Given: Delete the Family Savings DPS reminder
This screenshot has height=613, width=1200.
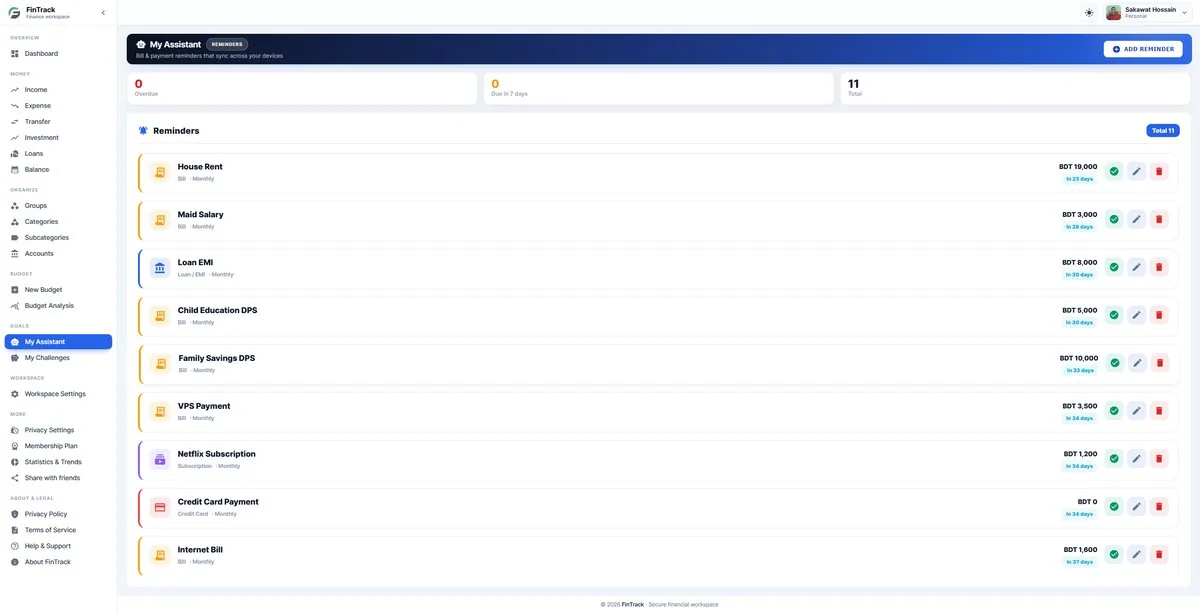Looking at the screenshot, I should click(1159, 363).
